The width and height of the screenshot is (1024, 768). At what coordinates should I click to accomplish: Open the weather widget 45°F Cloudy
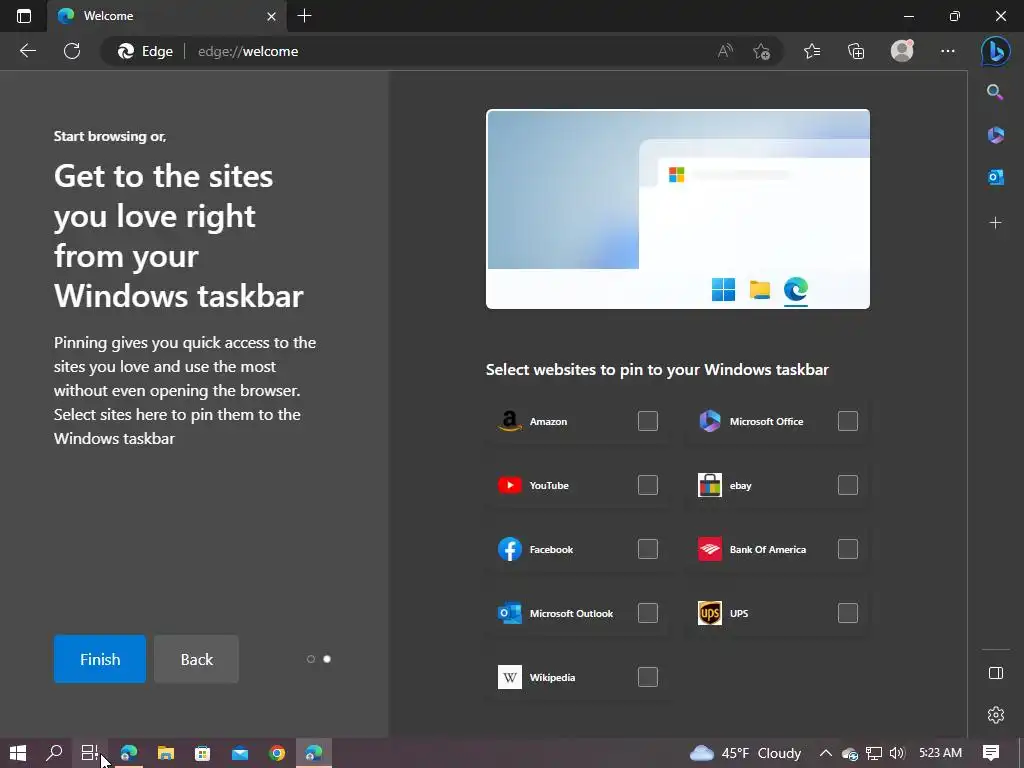click(745, 753)
